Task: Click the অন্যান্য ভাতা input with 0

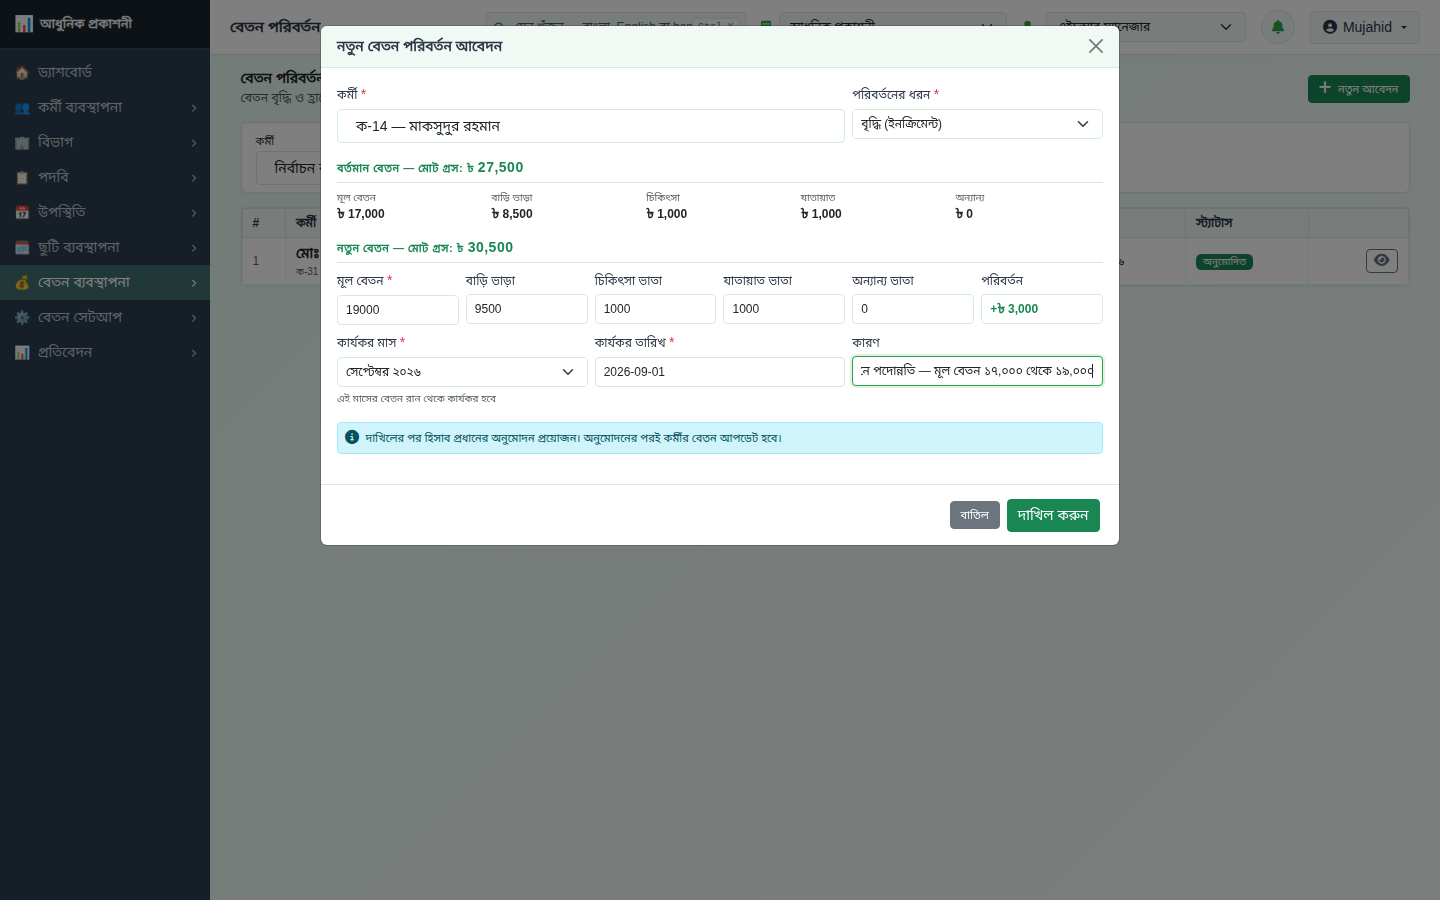Action: (x=913, y=309)
